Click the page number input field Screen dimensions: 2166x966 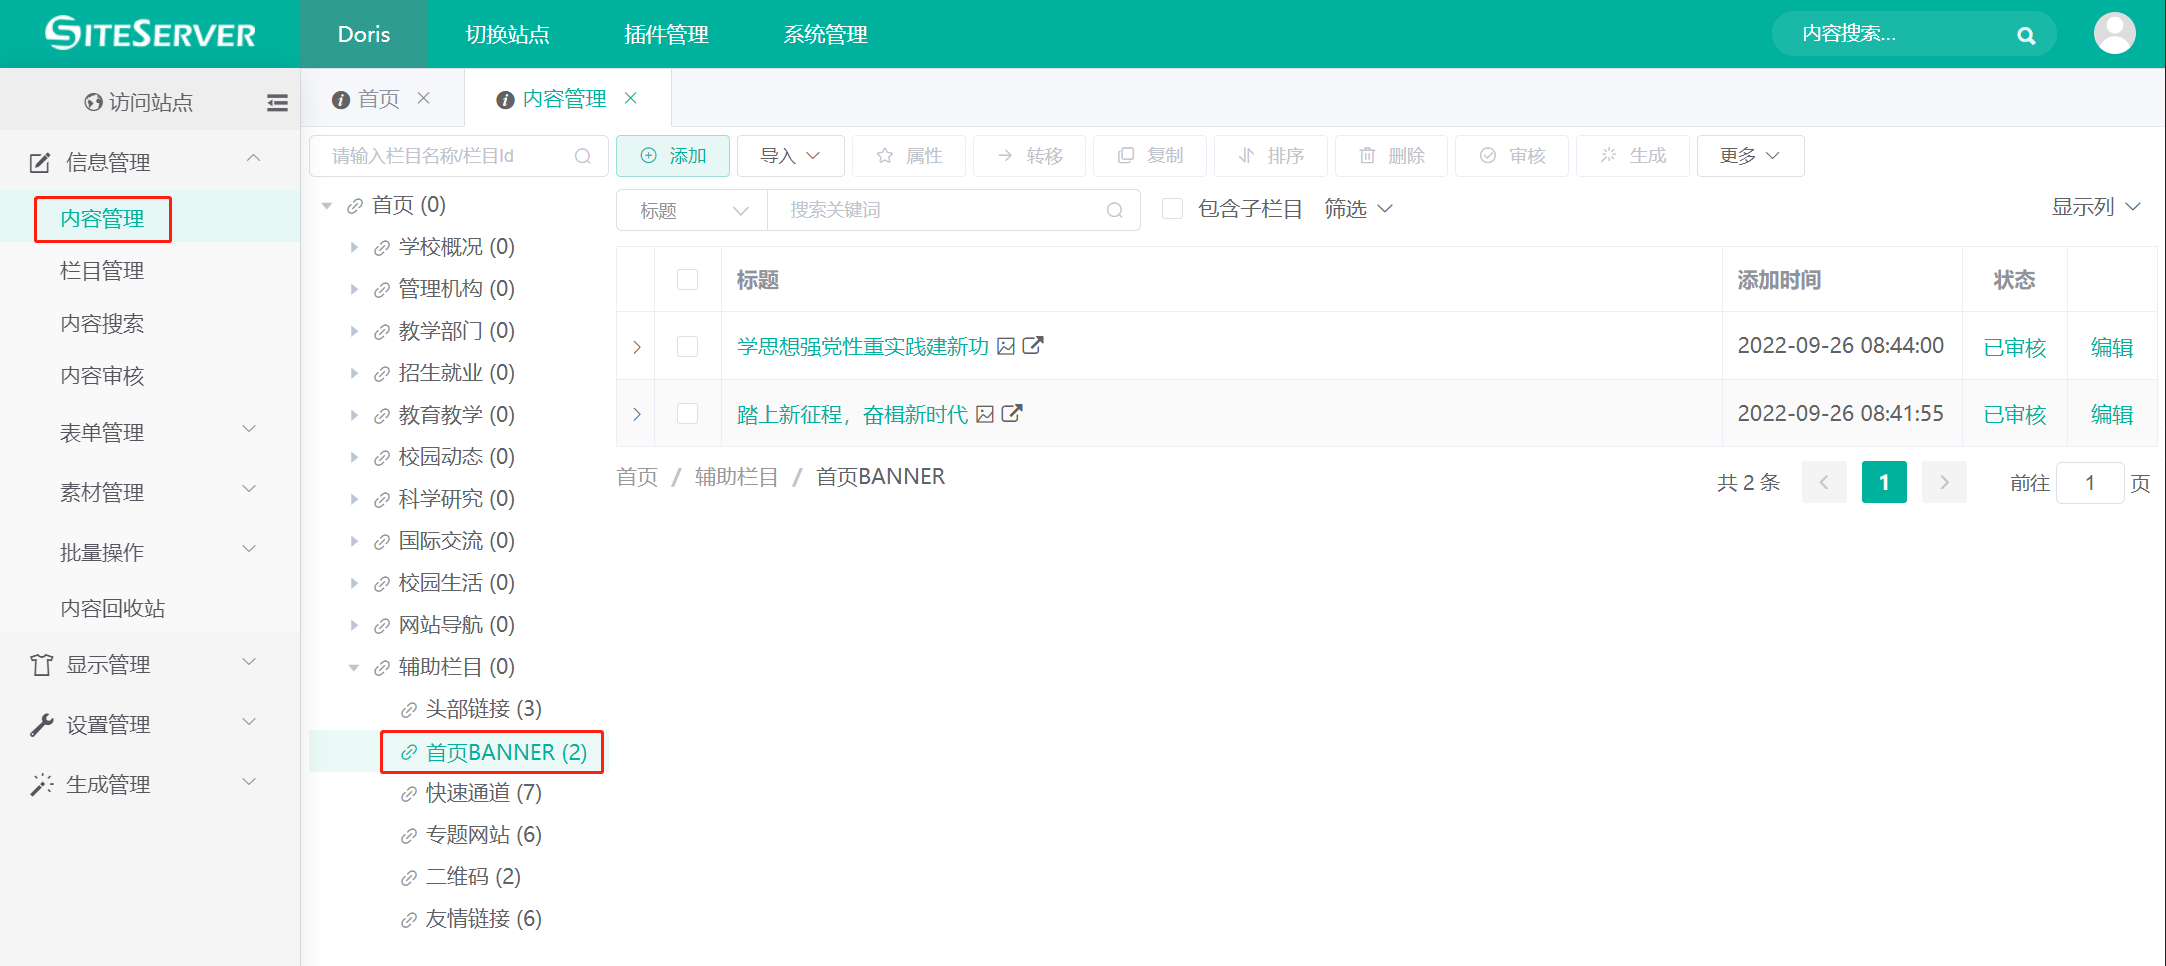click(2090, 482)
